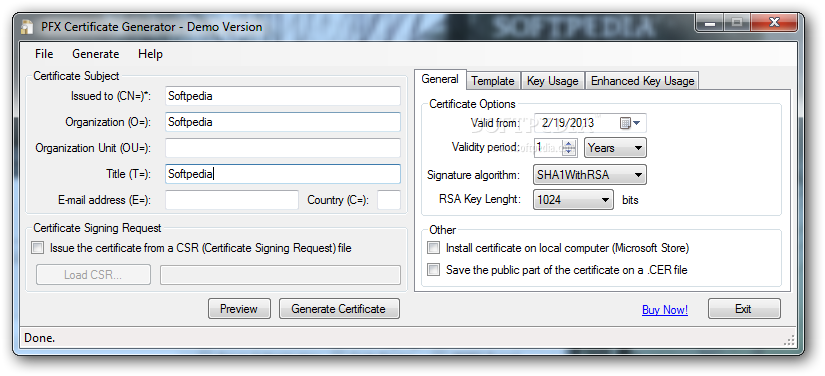This screenshot has width=825, height=376.
Task: Open the Years validity unit dropdown
Action: click(615, 148)
